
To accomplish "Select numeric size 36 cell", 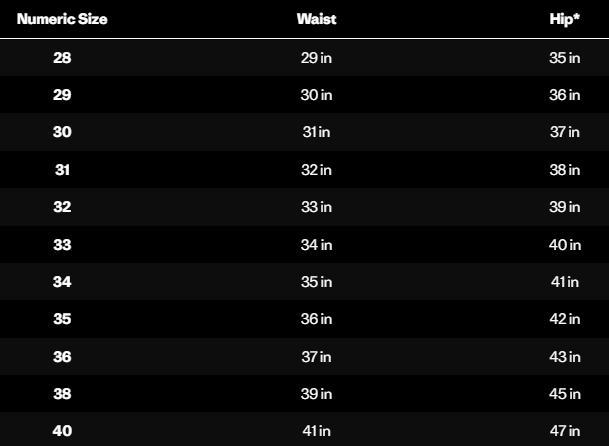I will click(62, 357).
